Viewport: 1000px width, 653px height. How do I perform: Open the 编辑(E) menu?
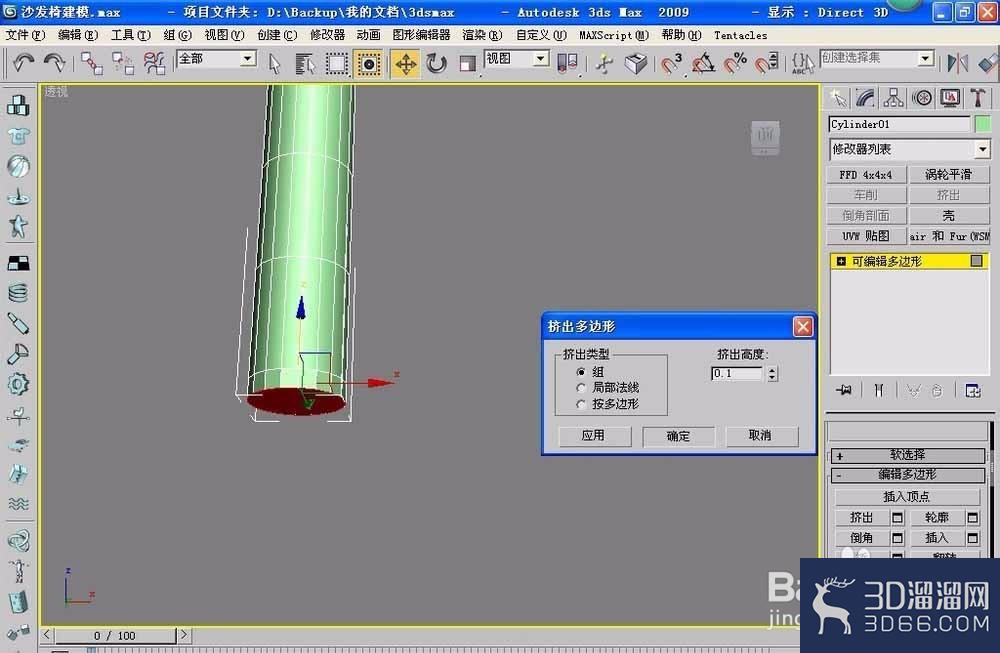pos(78,35)
